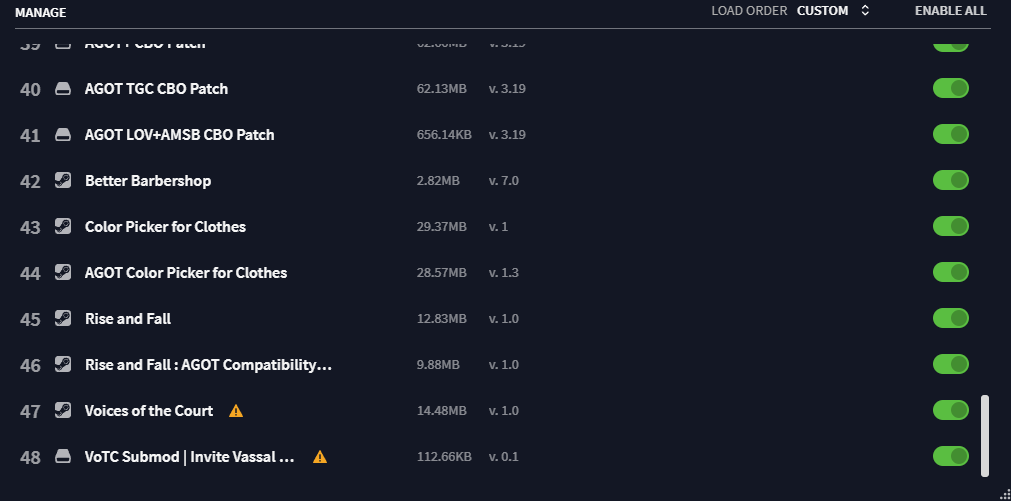The image size is (1011, 501).
Task: Select Rise and Fall : AGOT Compatibility name
Action: [x=209, y=365]
